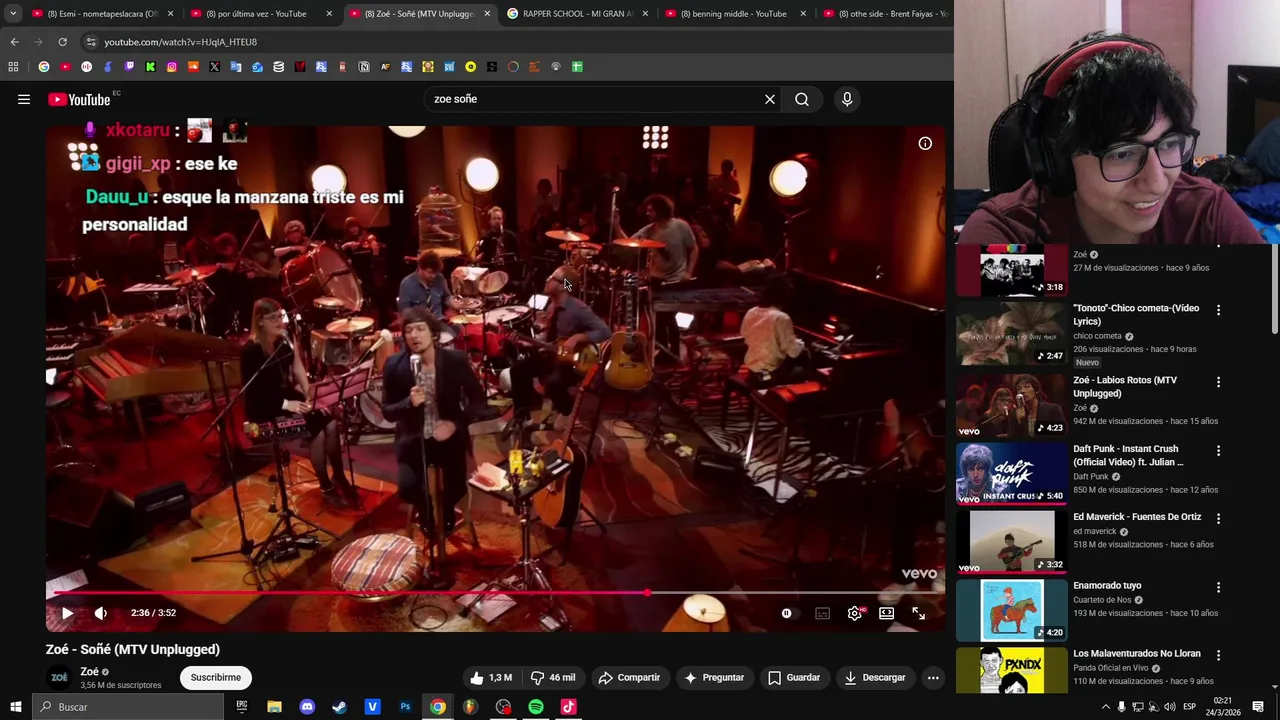Clear the search box text

770,99
